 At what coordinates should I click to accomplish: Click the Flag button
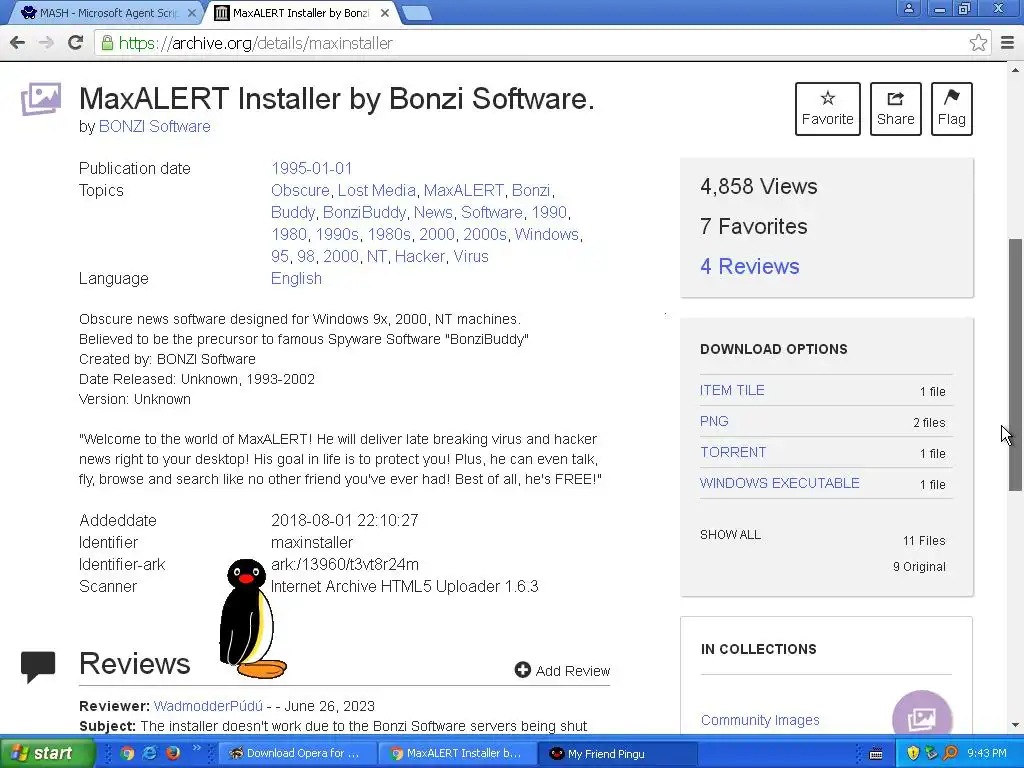(x=952, y=108)
